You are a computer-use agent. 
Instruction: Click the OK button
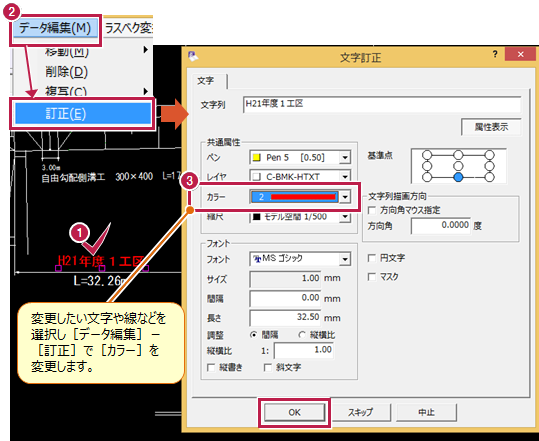point(295,412)
